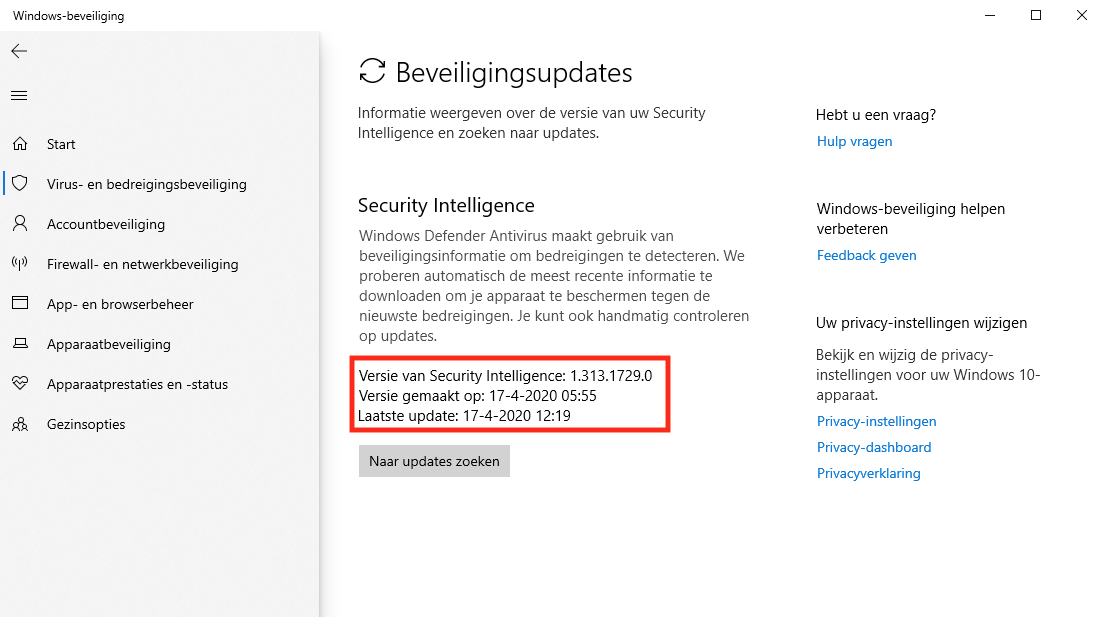Click the Gezinsopties family icon
This screenshot has width=1102, height=617.
[x=19, y=424]
